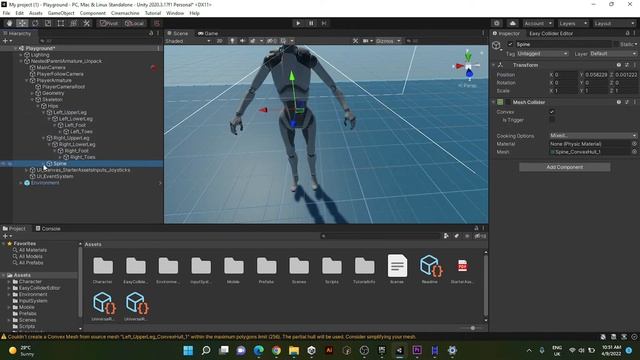Click the Position Z input field

coord(626,75)
